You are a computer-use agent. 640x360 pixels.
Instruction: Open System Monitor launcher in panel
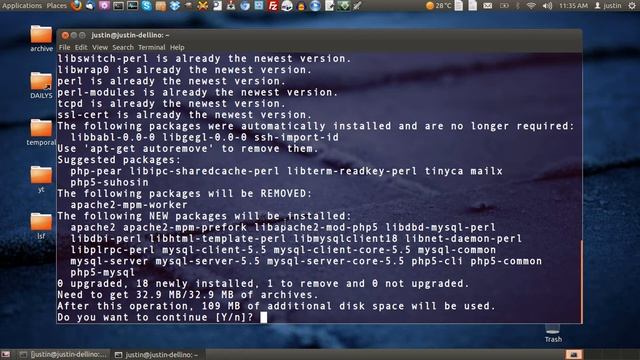coord(132,6)
